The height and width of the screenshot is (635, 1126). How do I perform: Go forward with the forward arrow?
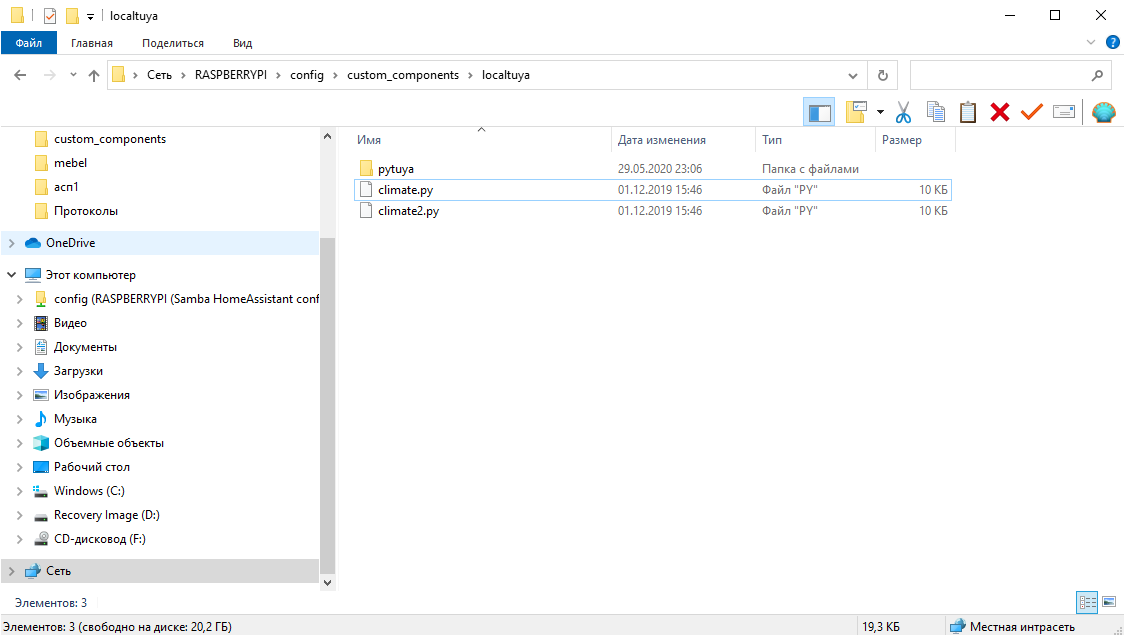[50, 75]
